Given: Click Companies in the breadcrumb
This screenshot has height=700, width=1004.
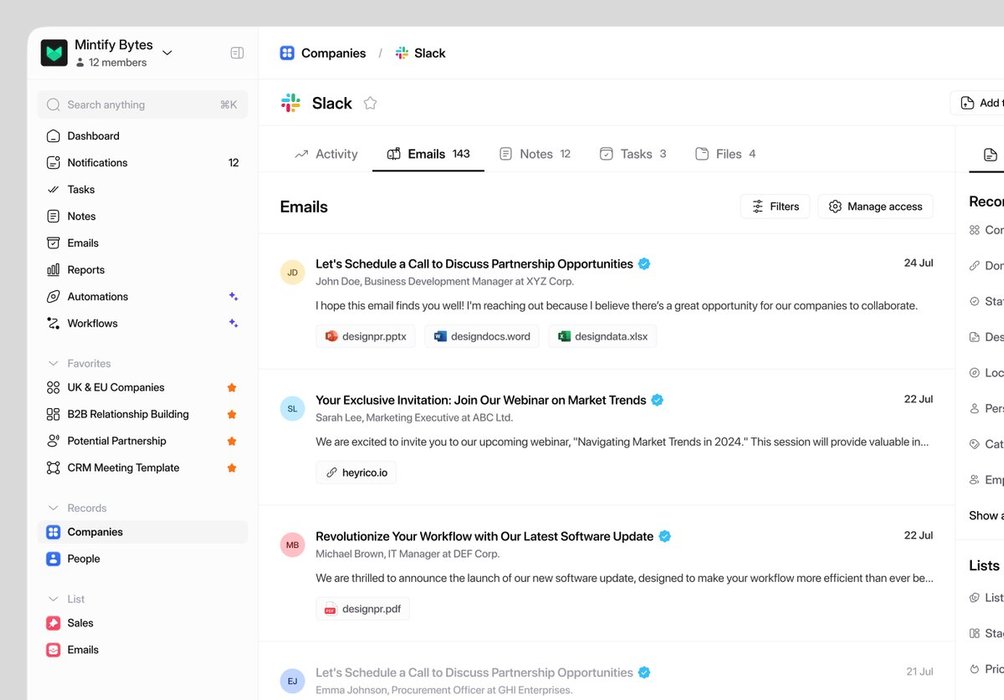Looking at the screenshot, I should click(323, 53).
